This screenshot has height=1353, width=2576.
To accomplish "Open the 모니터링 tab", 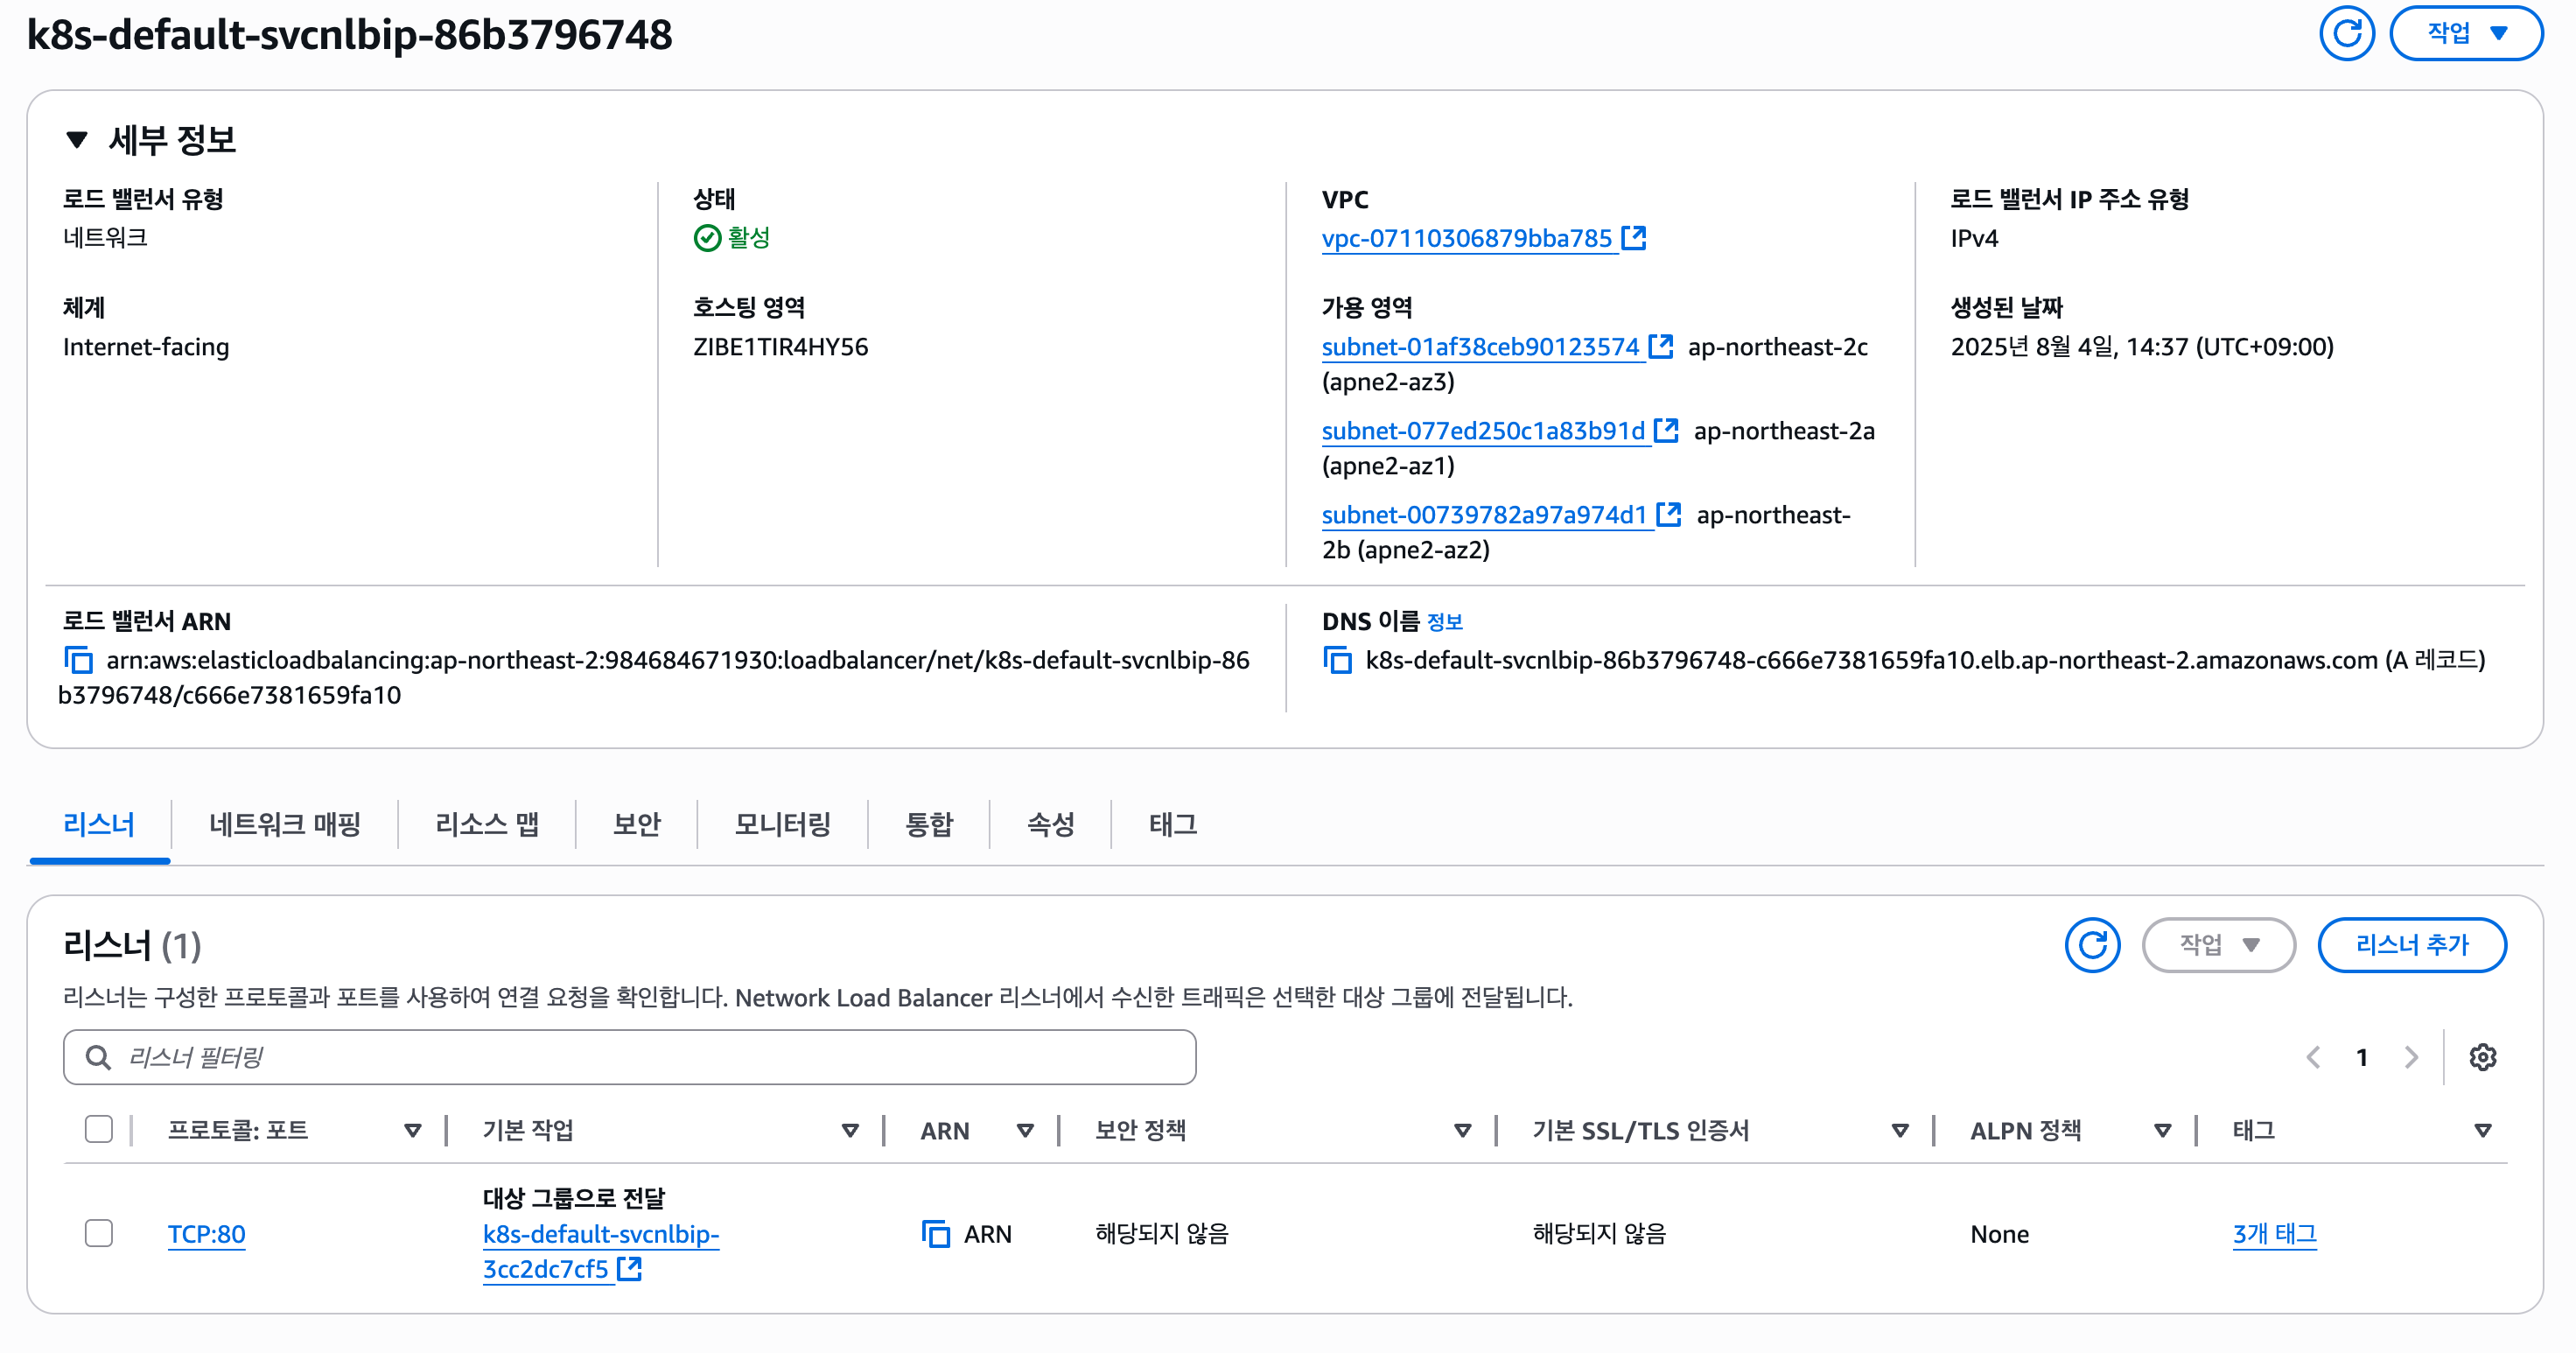I will pos(782,824).
